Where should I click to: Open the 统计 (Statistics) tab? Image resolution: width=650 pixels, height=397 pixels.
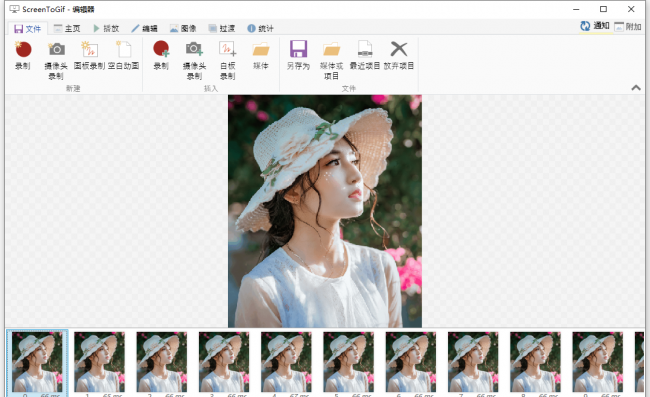click(x=260, y=29)
